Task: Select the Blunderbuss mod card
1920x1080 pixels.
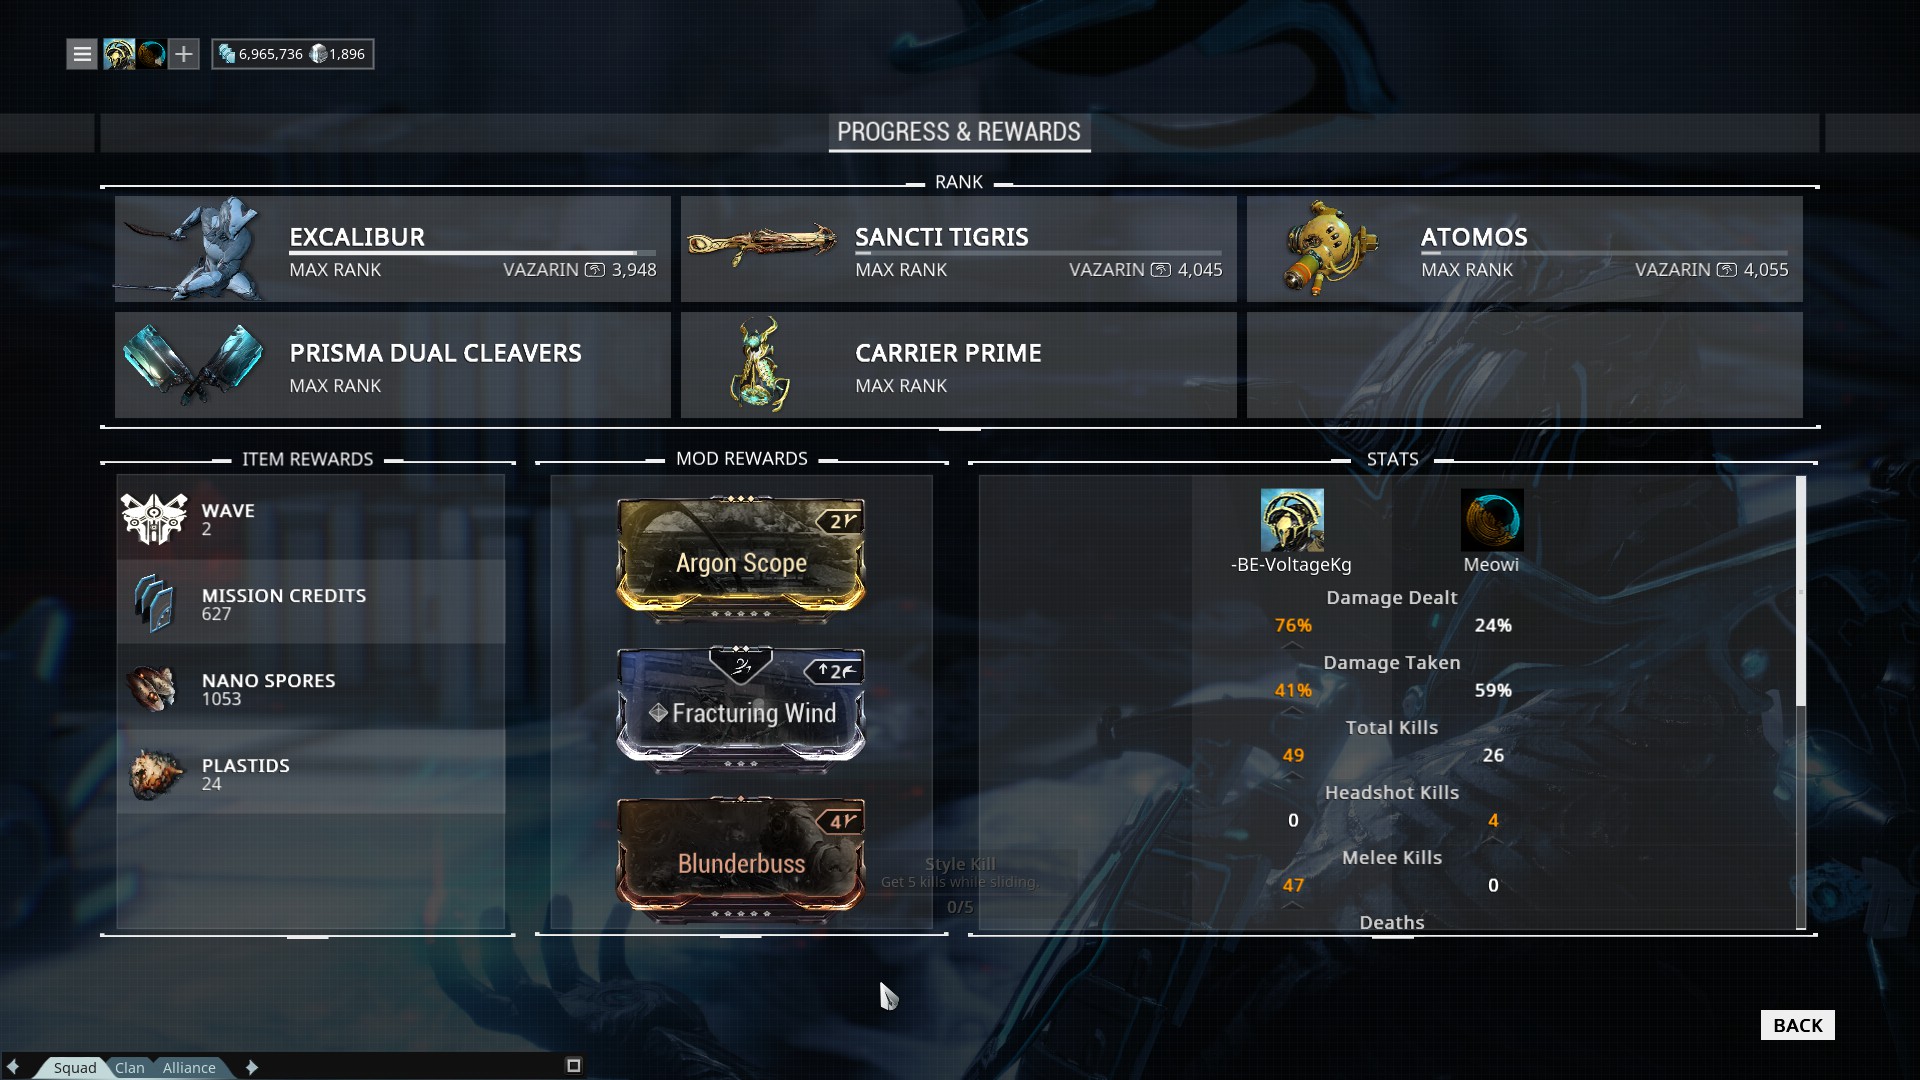Action: [741, 858]
